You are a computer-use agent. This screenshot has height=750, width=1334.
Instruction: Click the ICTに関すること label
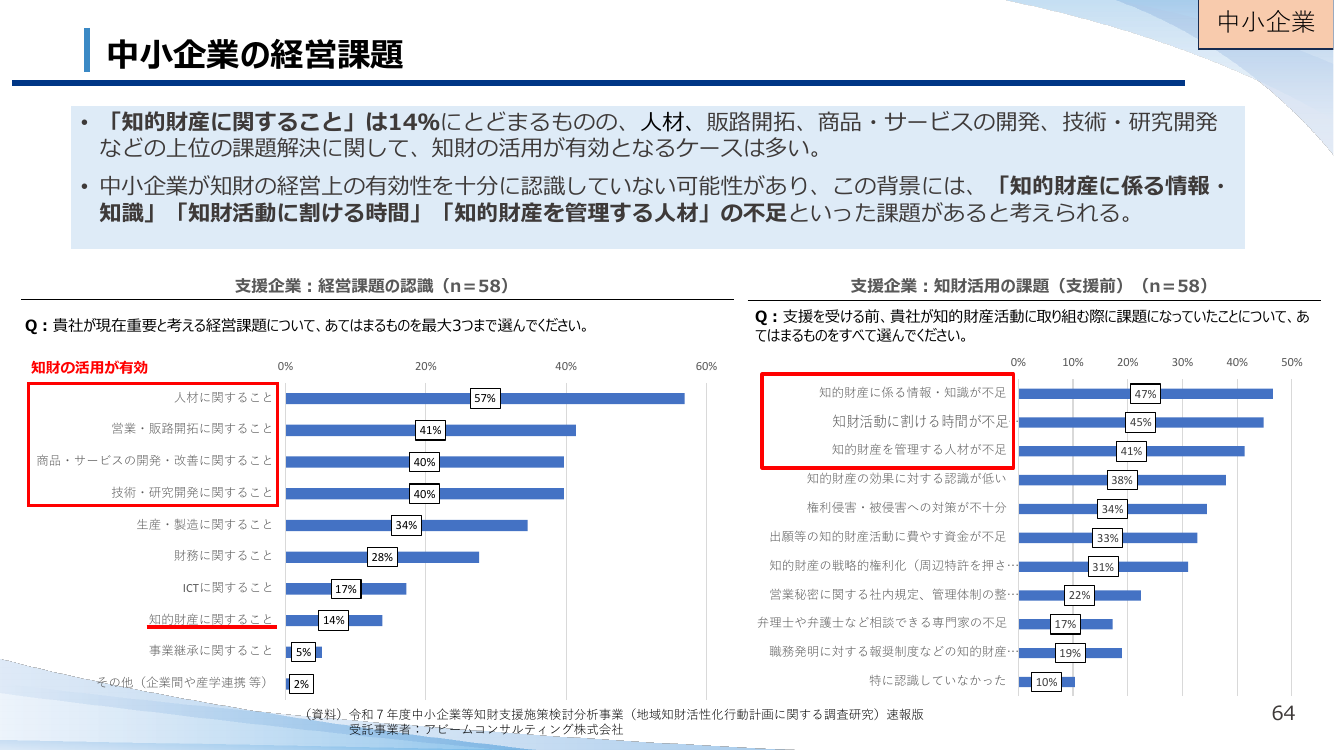(226, 588)
